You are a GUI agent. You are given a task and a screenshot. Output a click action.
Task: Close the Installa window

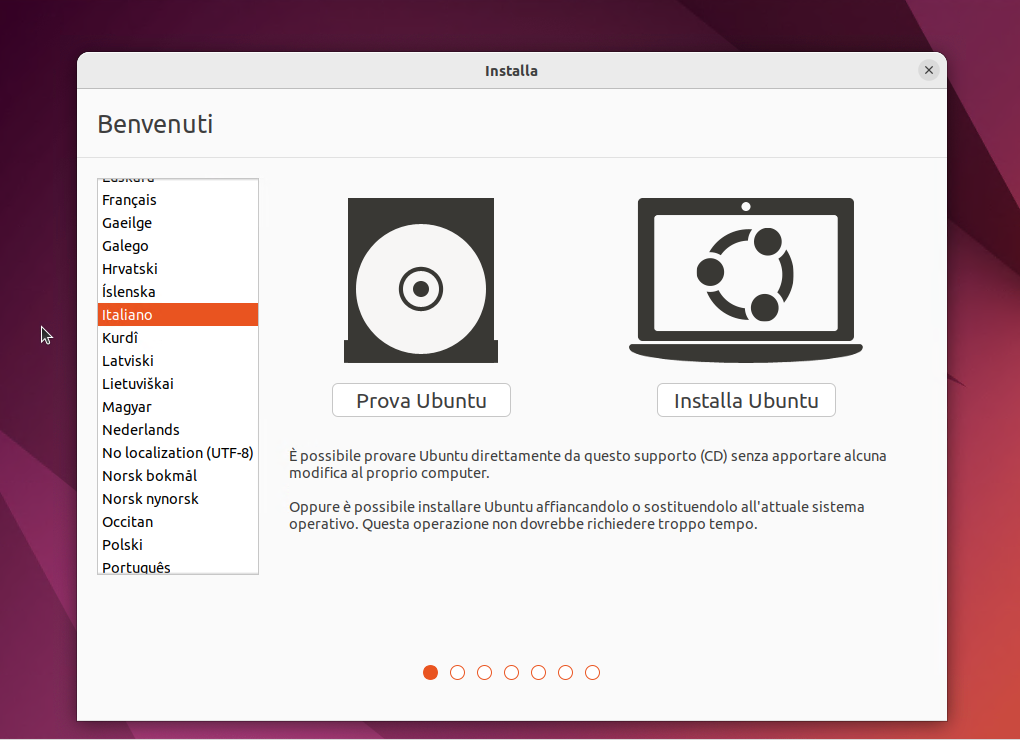928,70
